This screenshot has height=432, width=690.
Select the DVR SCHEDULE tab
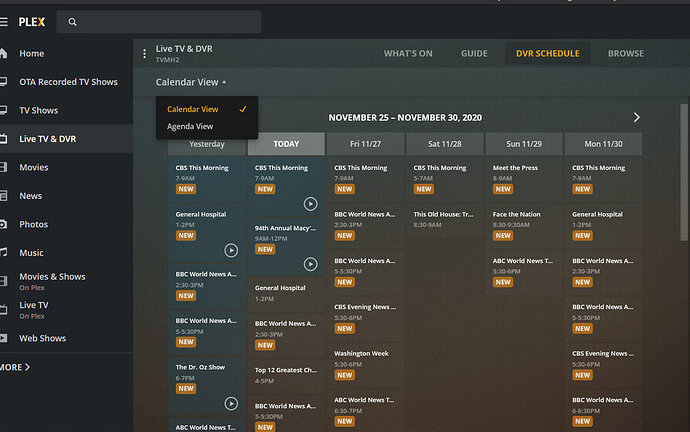547,54
